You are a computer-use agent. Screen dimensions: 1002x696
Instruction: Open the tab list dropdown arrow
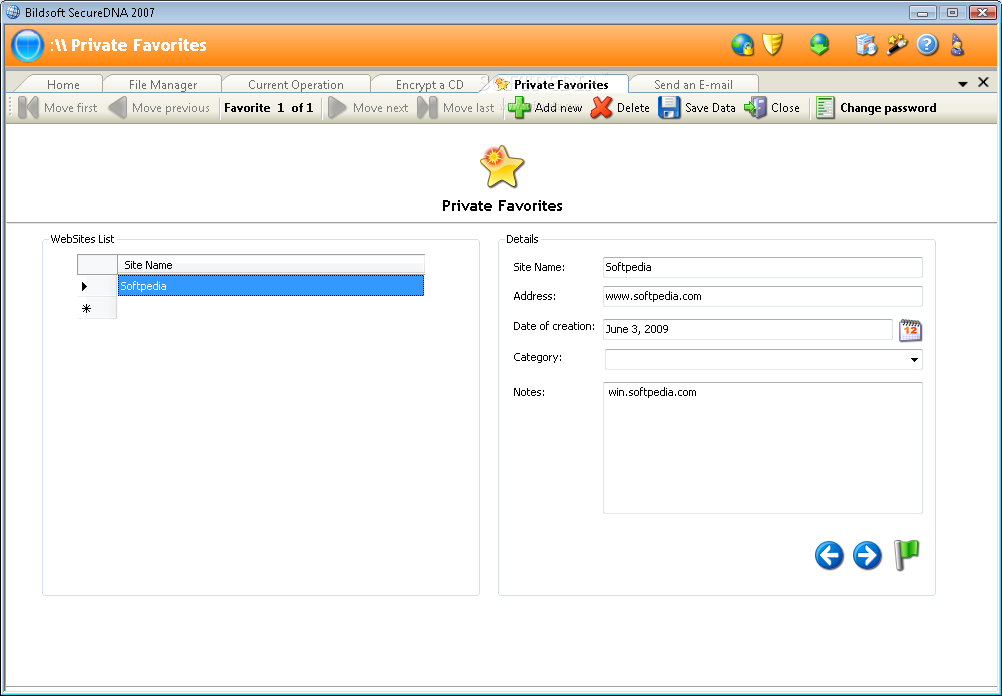(x=962, y=84)
